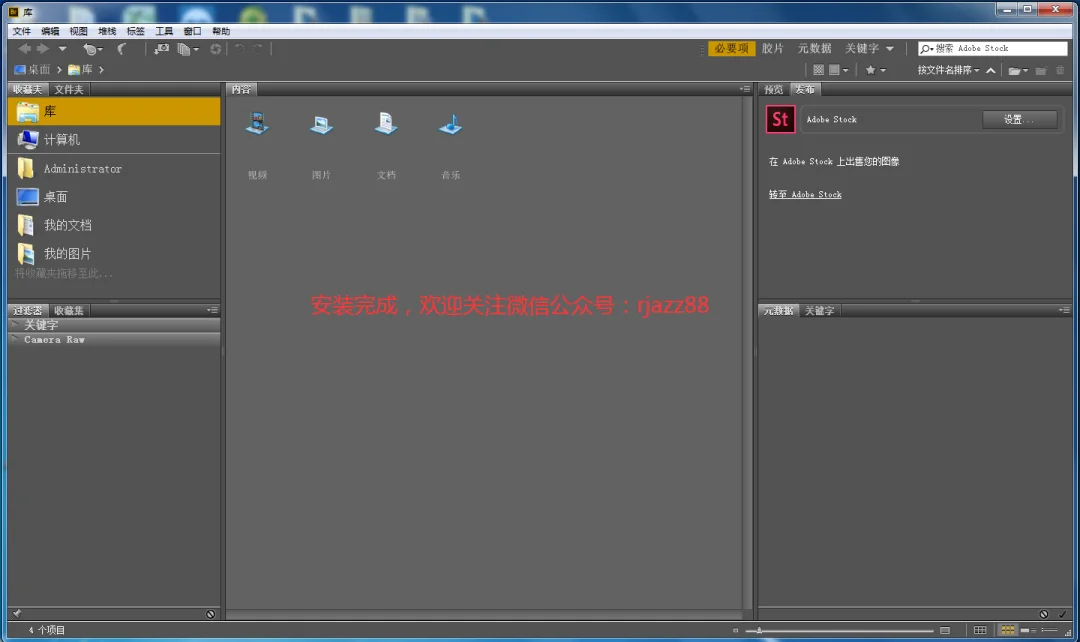Select the 音乐 library icon
The width and height of the screenshot is (1080, 642).
450,125
